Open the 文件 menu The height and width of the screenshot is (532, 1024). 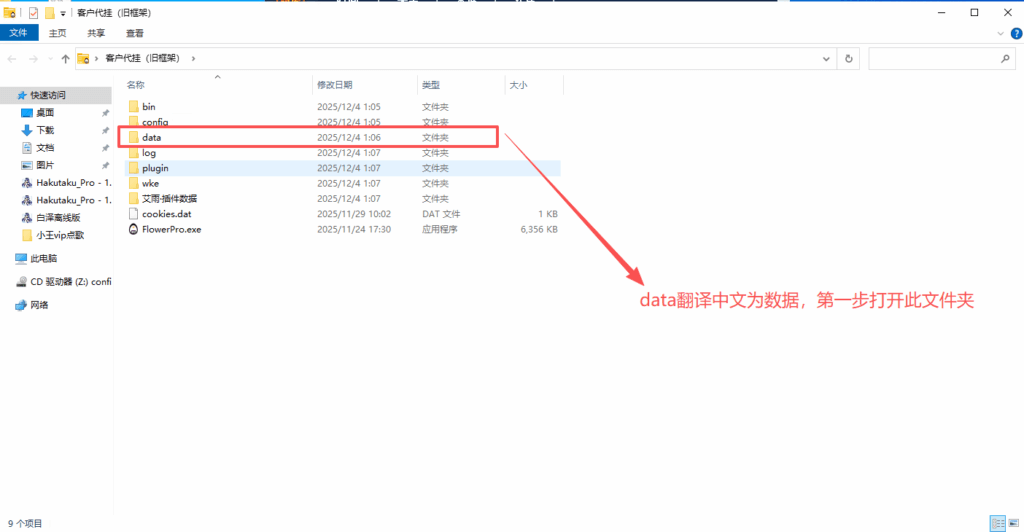[x=19, y=33]
